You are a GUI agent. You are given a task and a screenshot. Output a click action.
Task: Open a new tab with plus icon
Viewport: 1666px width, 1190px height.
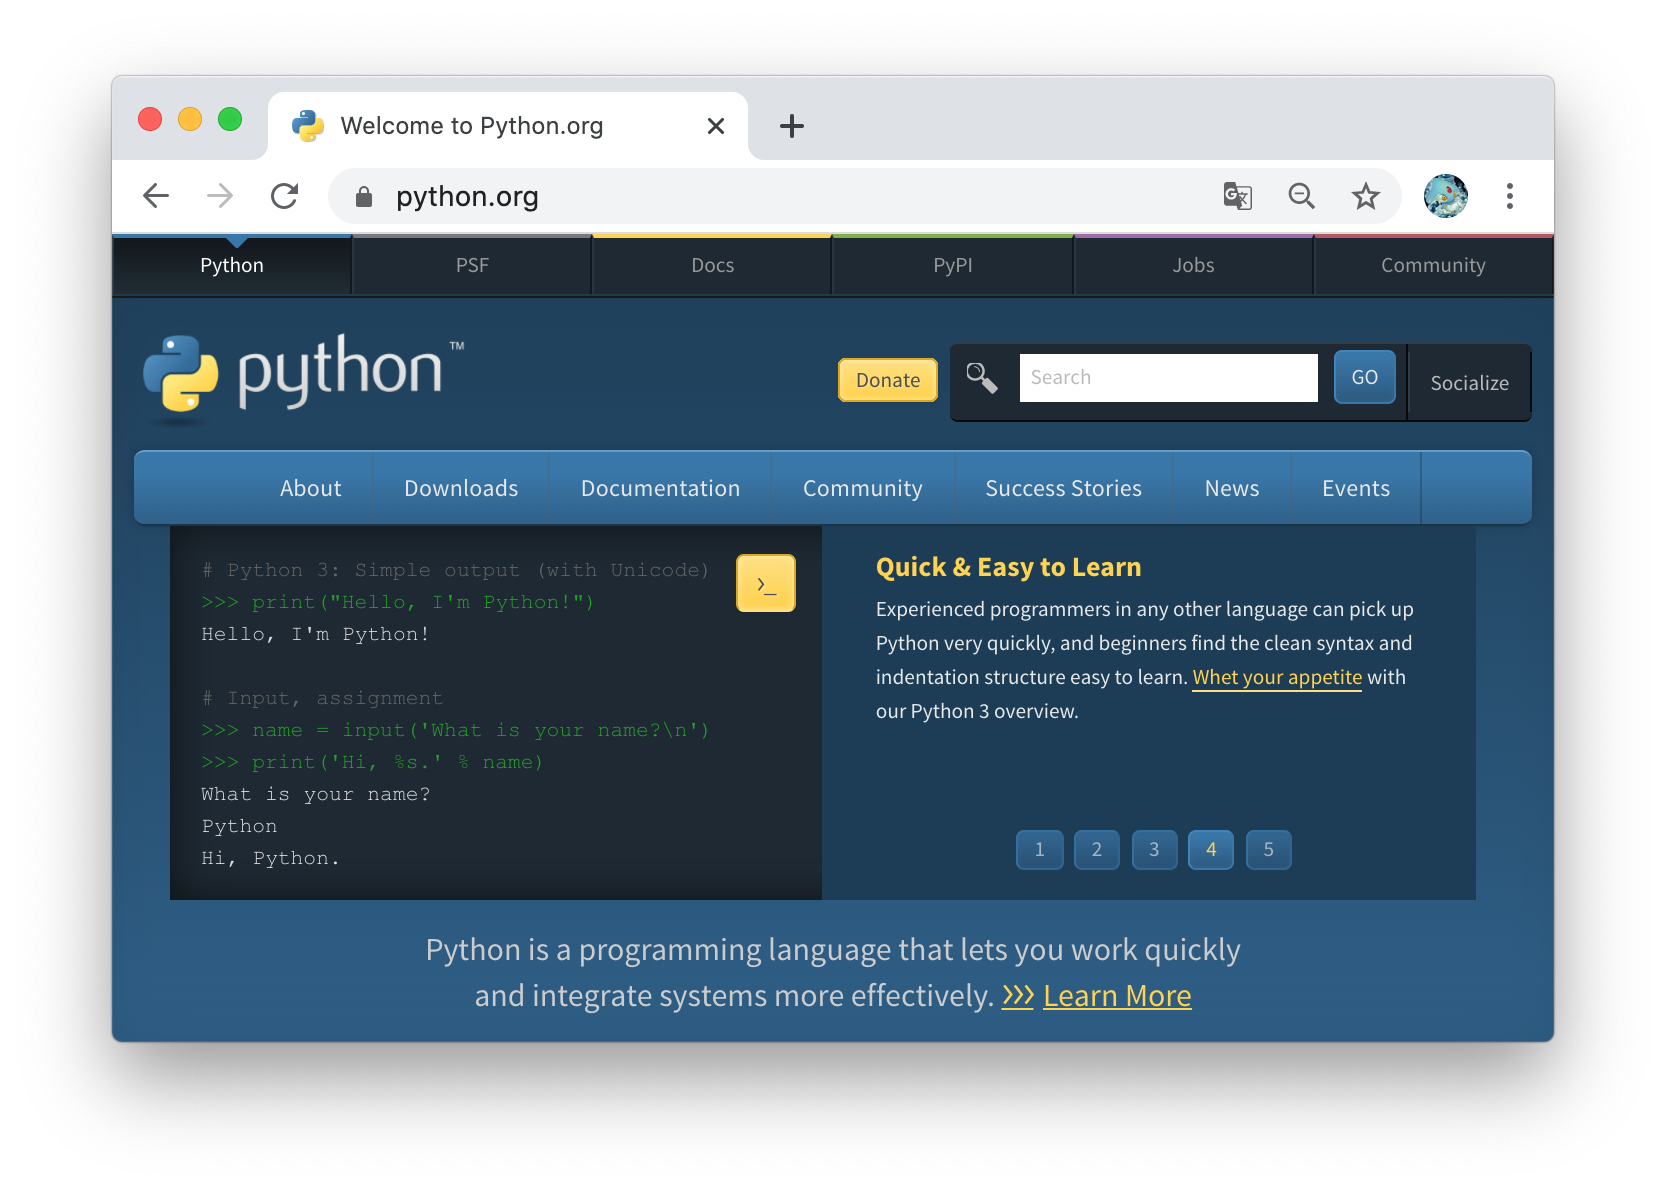click(792, 126)
